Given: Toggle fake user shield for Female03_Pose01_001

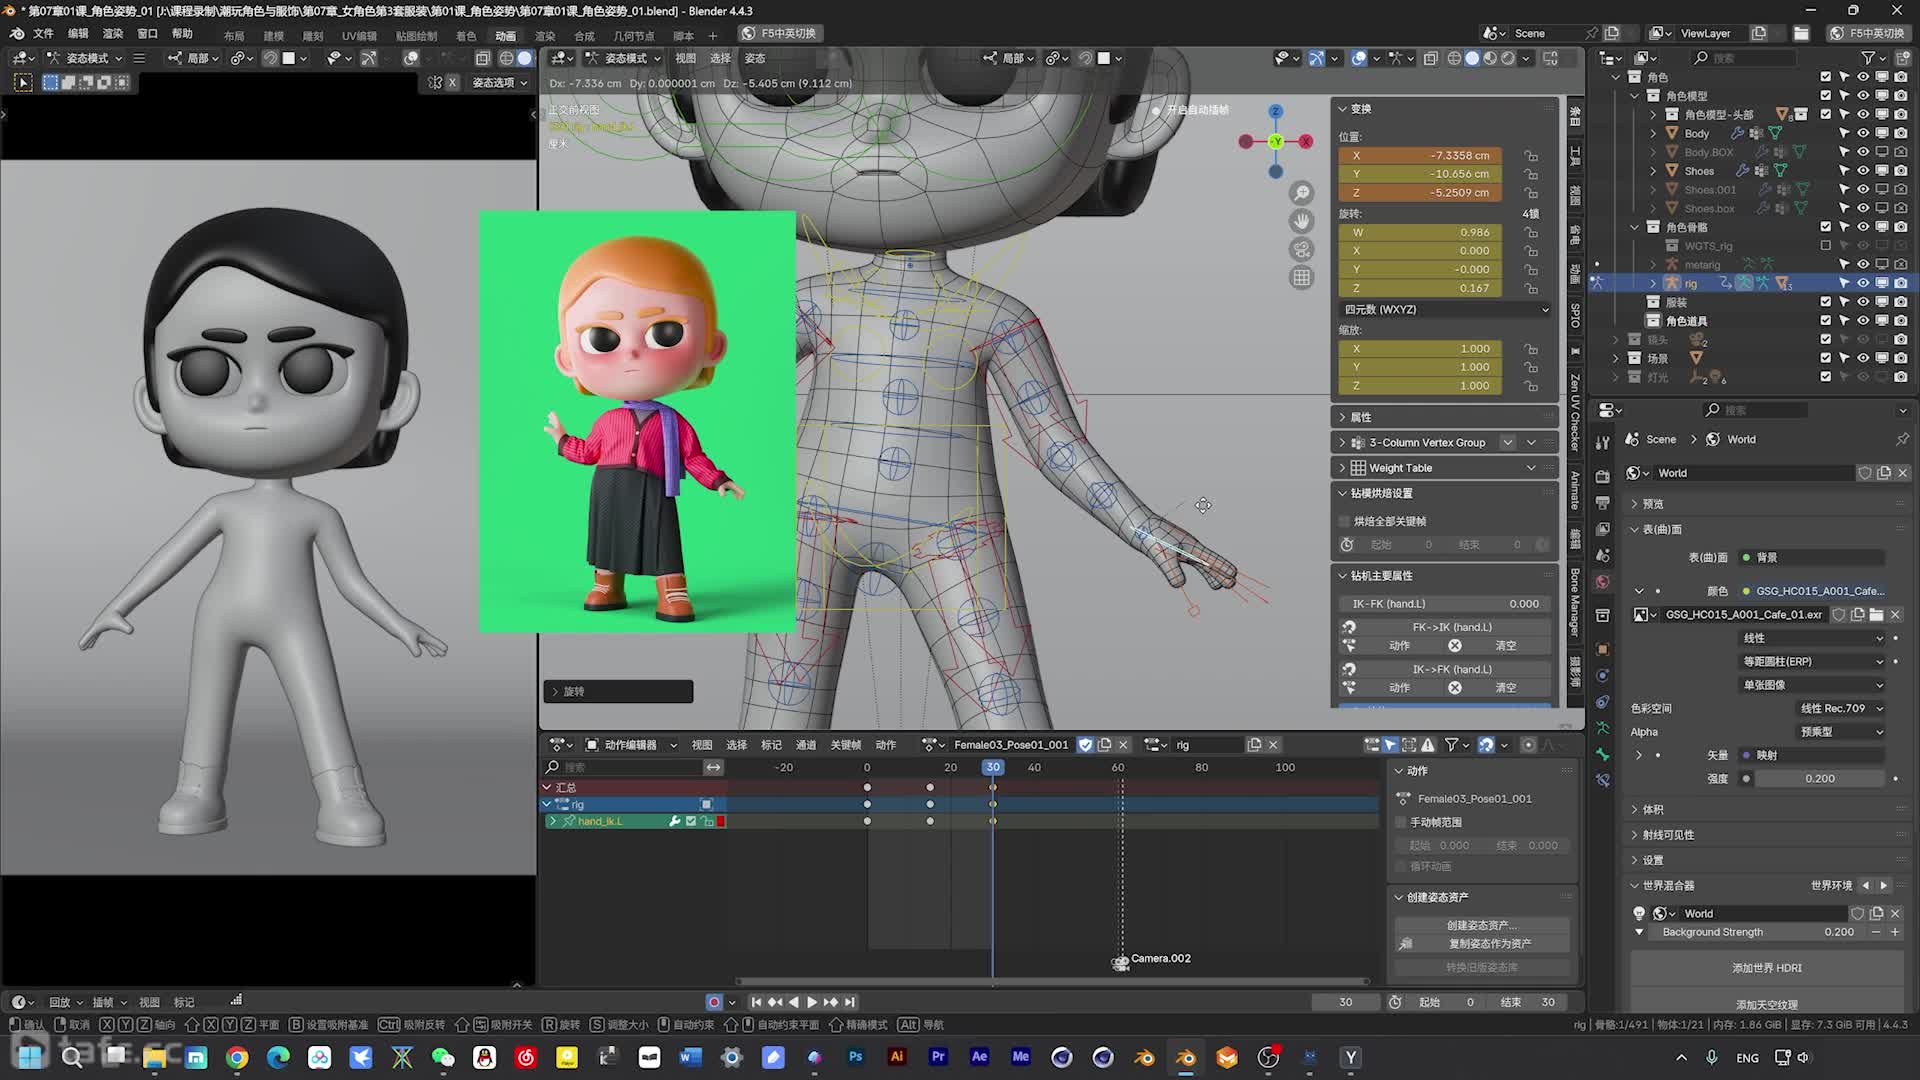Looking at the screenshot, I should 1085,745.
